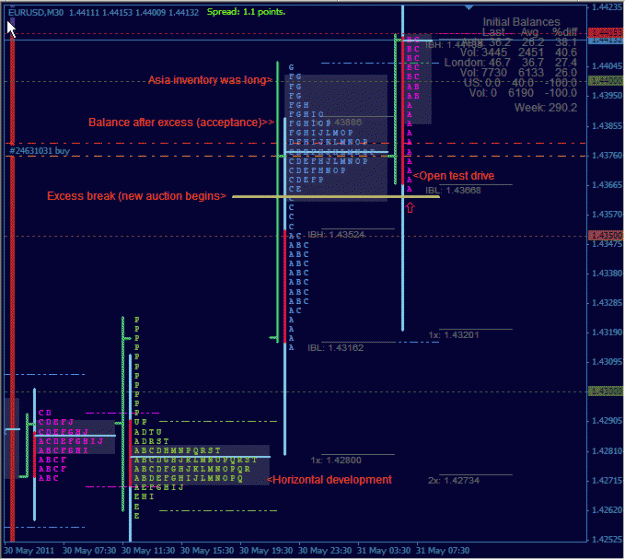Click the 1.42810 price axis label
625x560 pixels.
pos(607,451)
